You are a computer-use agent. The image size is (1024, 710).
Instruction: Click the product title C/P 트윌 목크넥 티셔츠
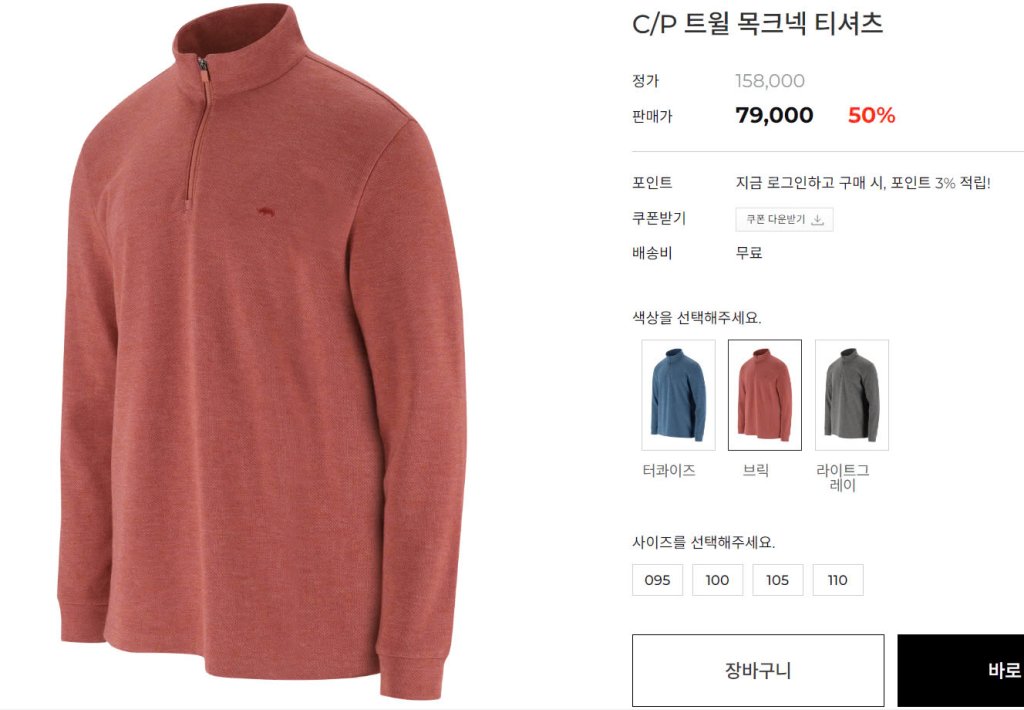(x=758, y=24)
